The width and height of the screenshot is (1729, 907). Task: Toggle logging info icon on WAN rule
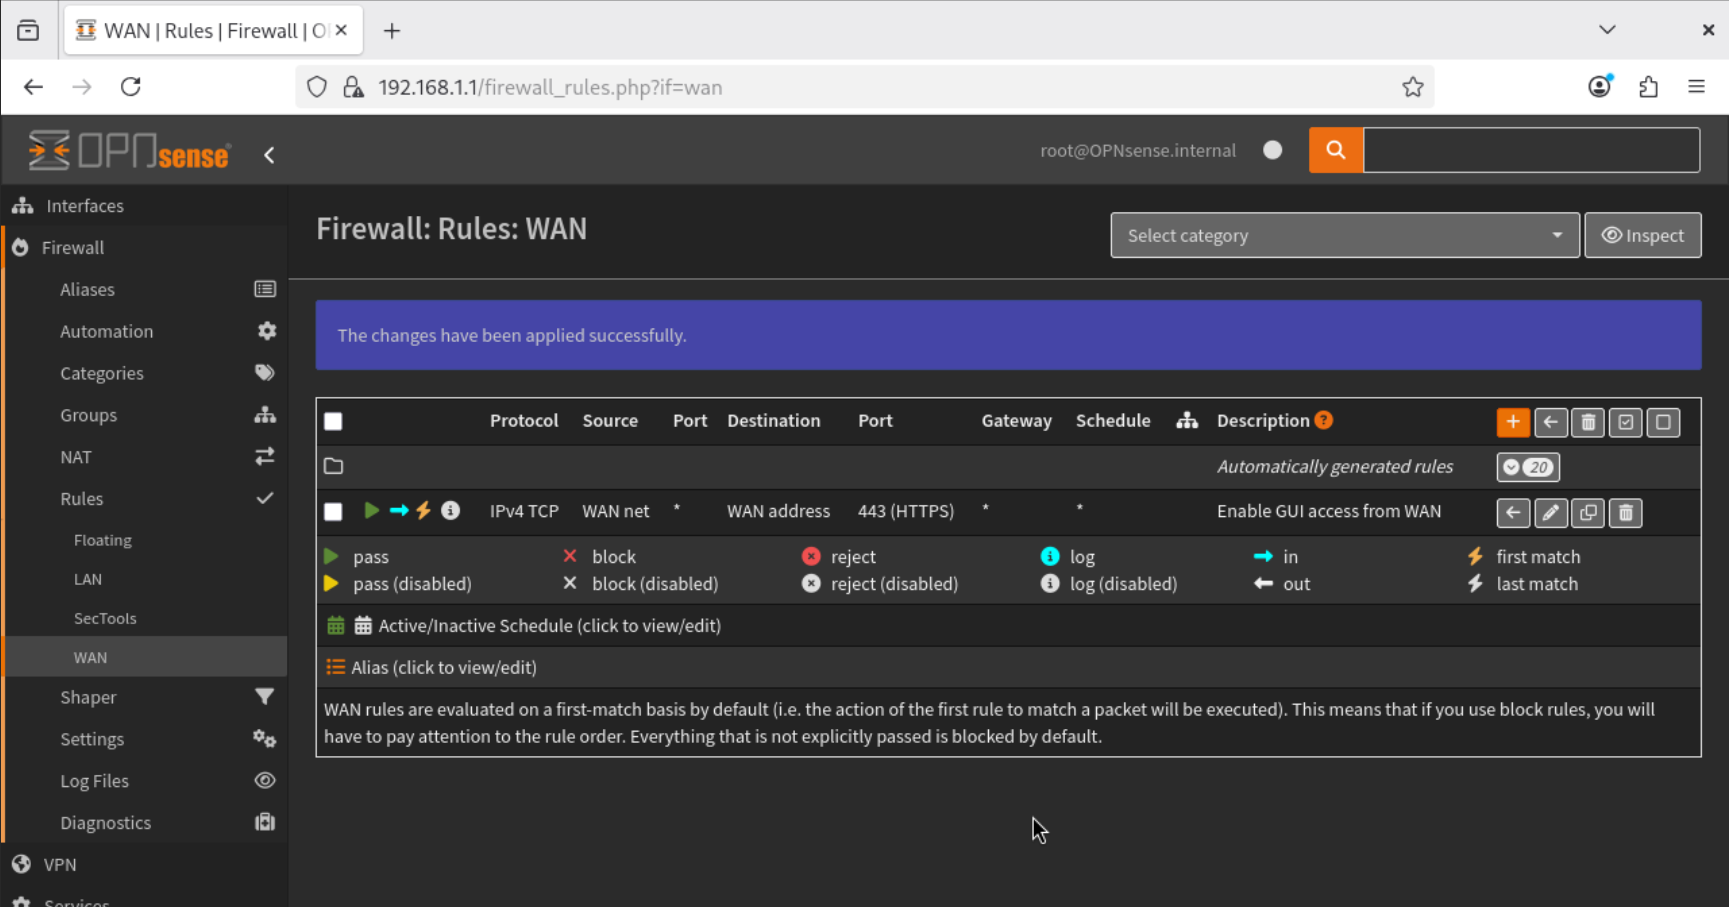tap(451, 511)
